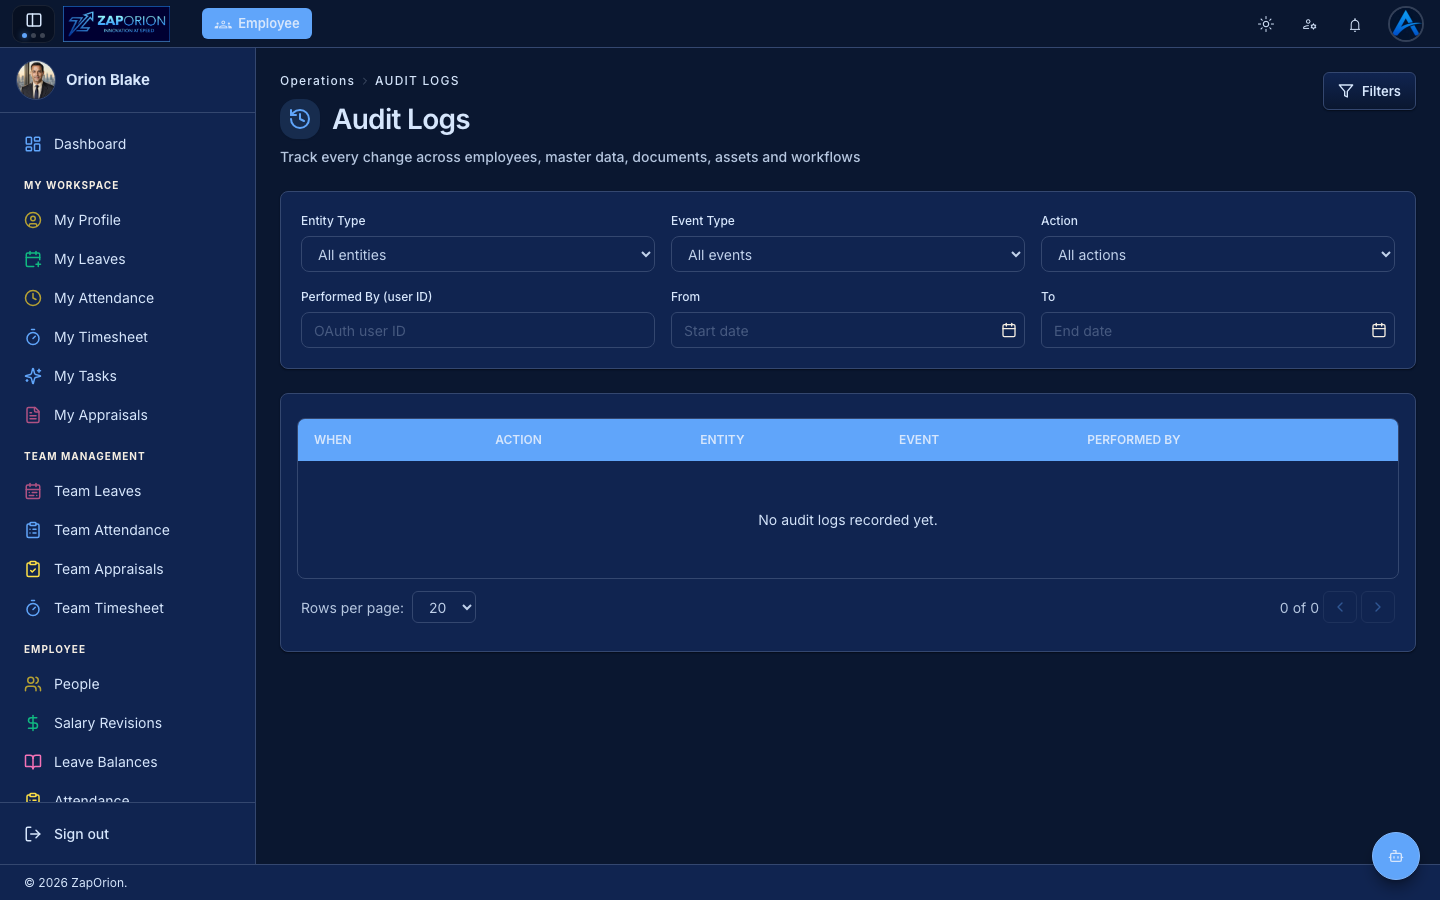Image resolution: width=1440 pixels, height=900 pixels.
Task: Click Orion Blake profile photo
Action: pyautogui.click(x=36, y=80)
